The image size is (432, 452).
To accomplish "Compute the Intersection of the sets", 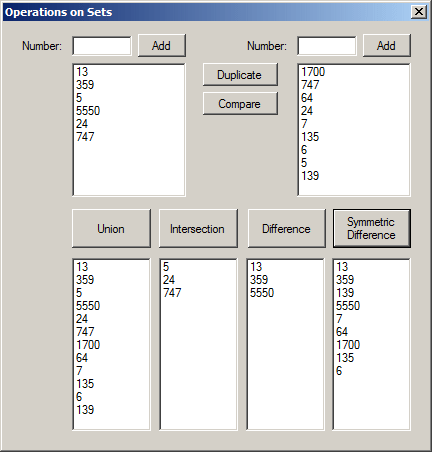I will (198, 229).
